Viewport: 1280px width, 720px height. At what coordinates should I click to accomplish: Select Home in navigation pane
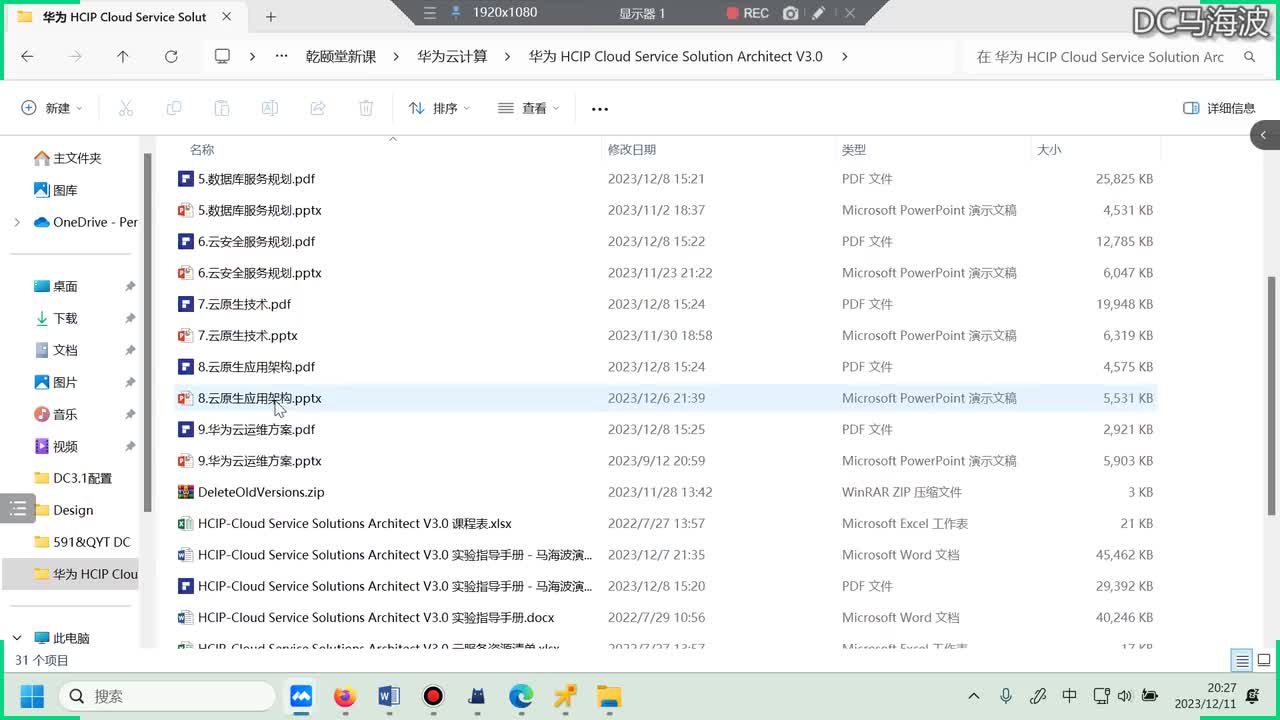(68, 158)
